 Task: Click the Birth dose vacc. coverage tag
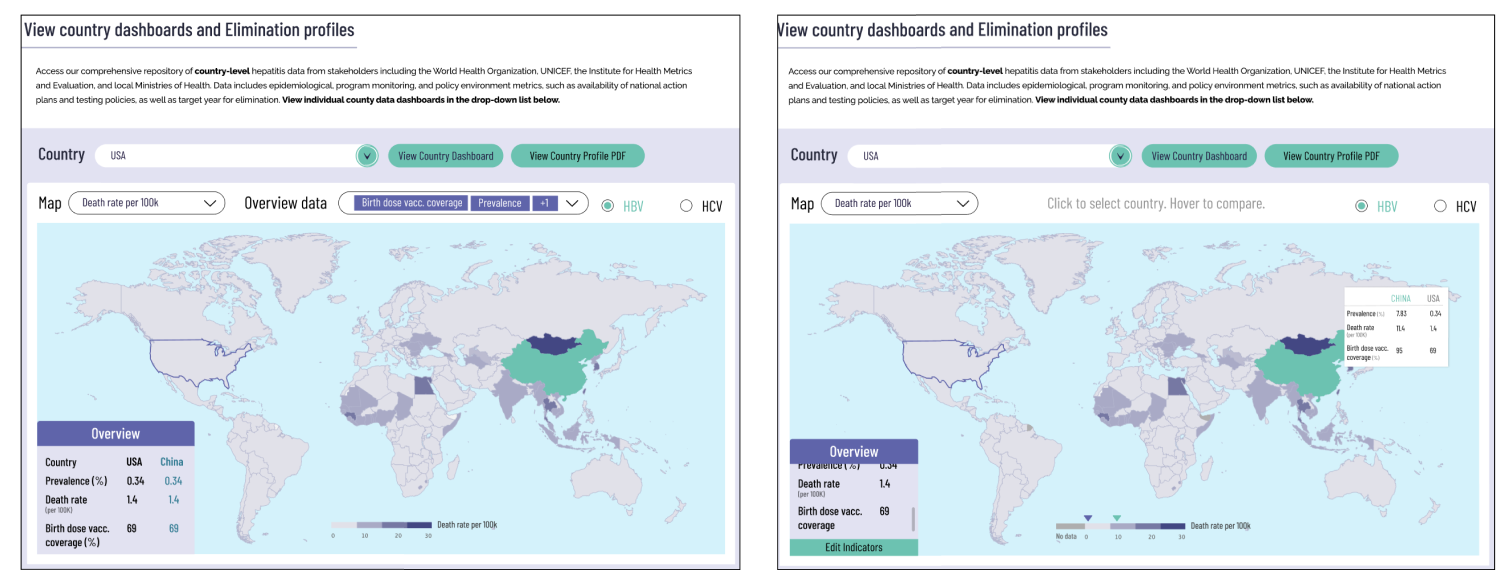412,203
